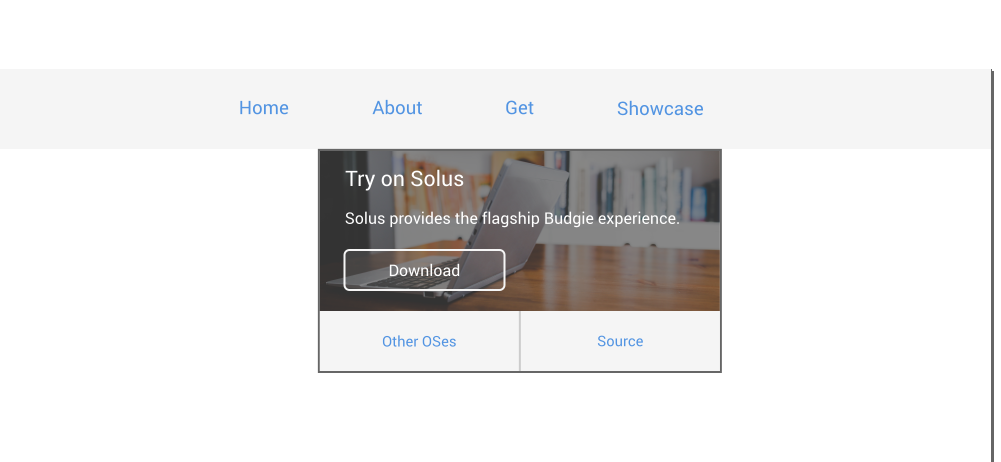This screenshot has width=1001, height=462.
Task: Select the Get menu item
Action: pos(520,108)
